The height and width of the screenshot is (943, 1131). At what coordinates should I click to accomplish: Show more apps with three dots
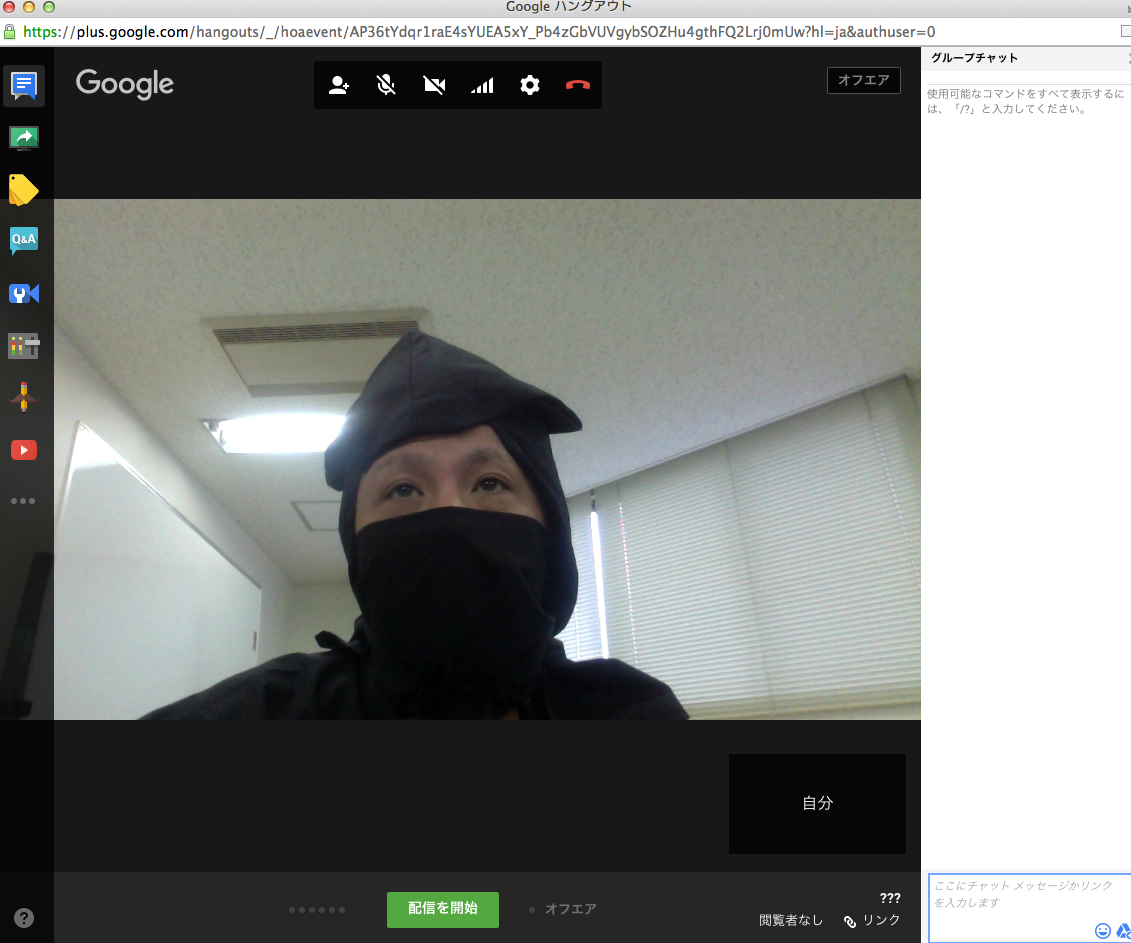point(23,501)
